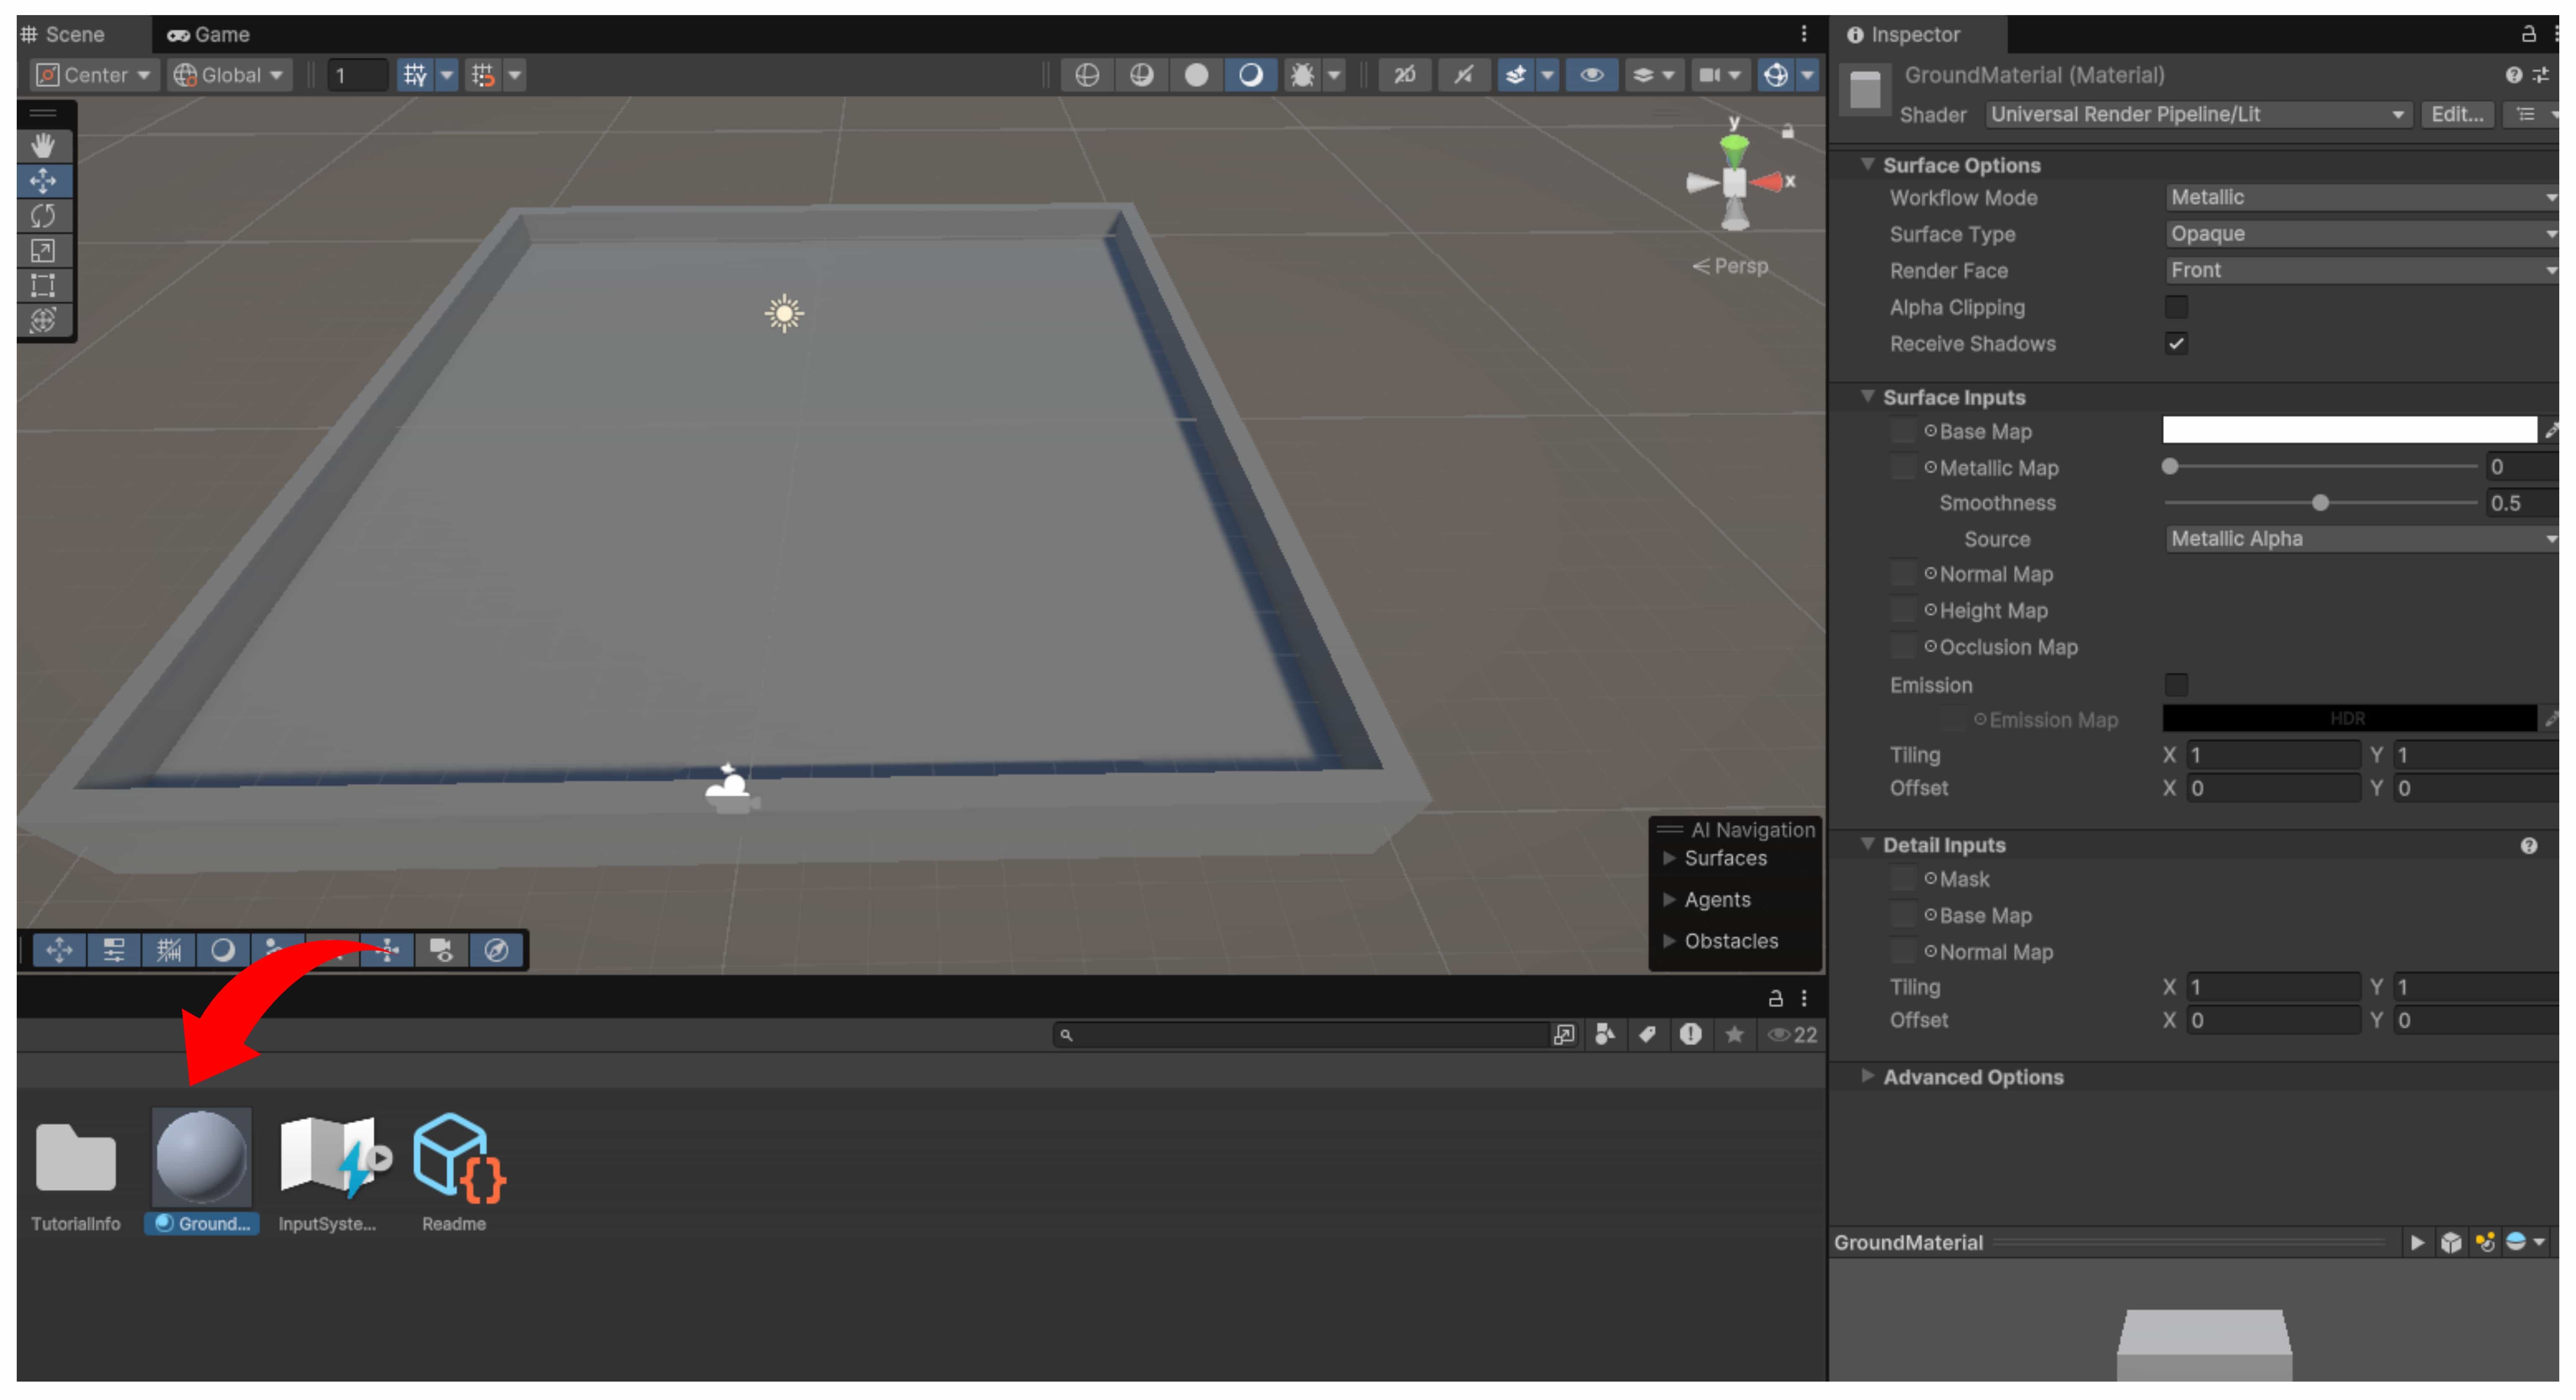Viewport: 2576px width, 1400px height.
Task: Open the Surface Type dropdown
Action: click(x=2360, y=234)
